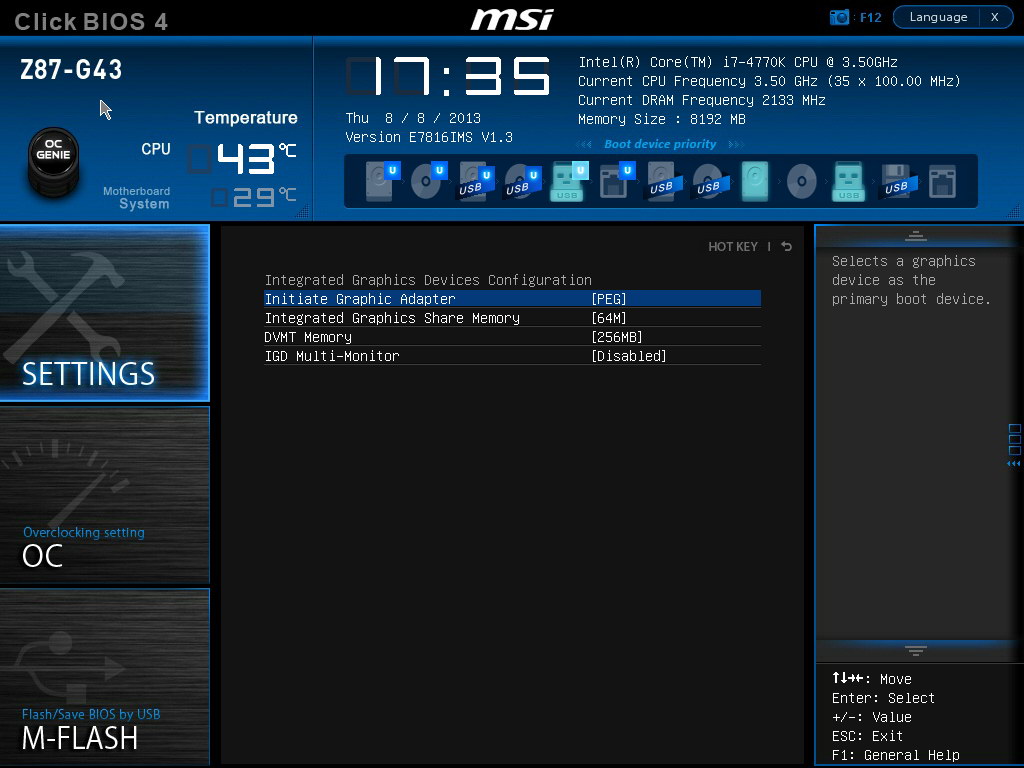The height and width of the screenshot is (768, 1024).
Task: Click the X button beside Language
Action: [x=995, y=17]
